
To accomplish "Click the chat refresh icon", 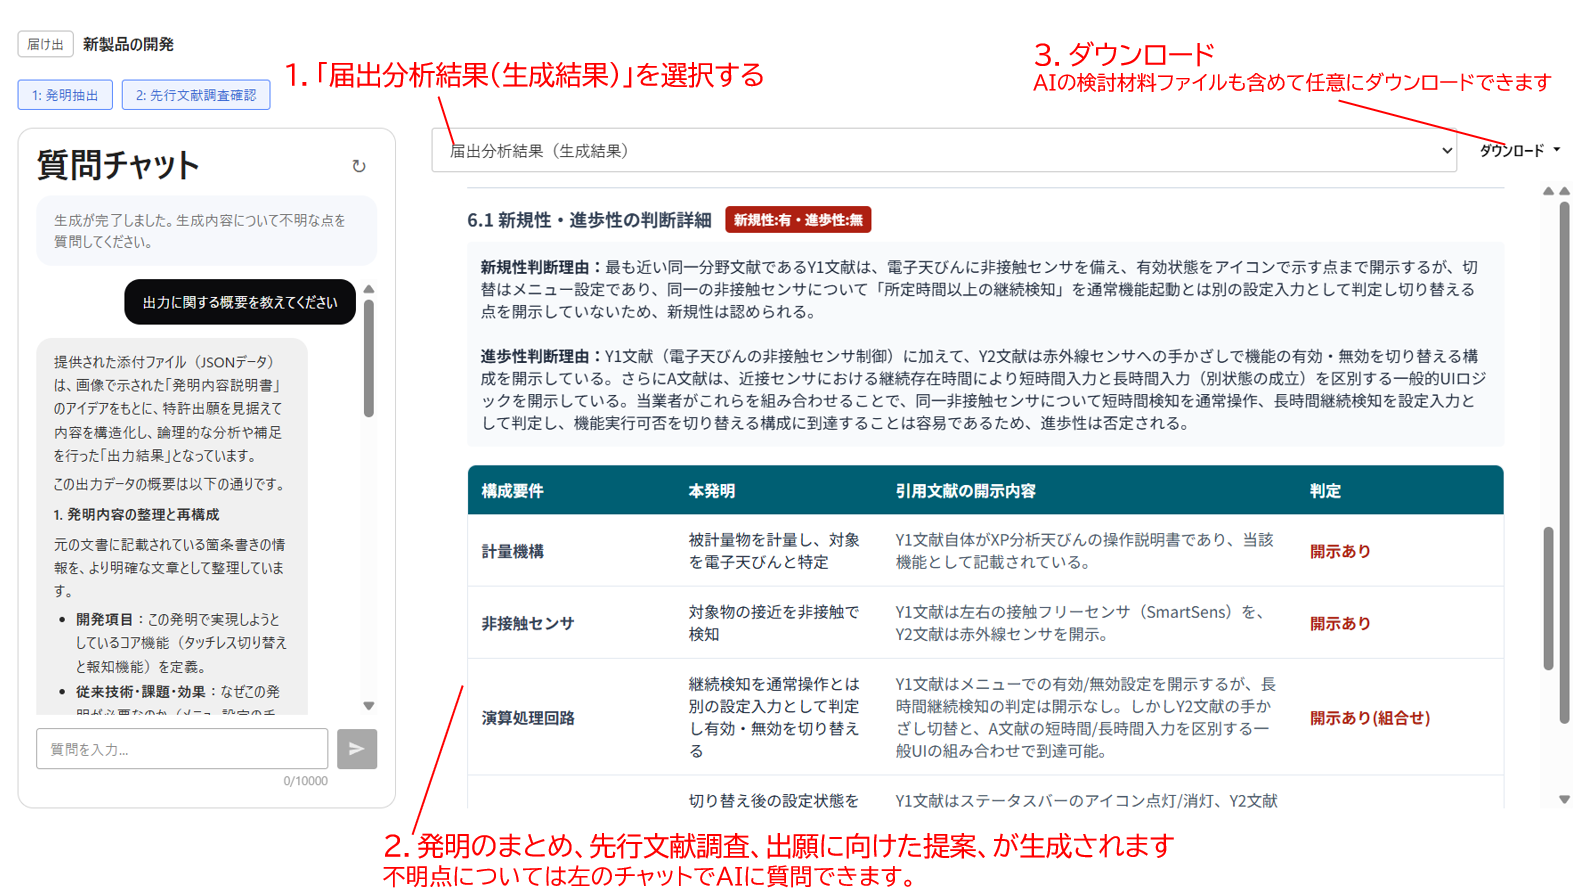I will tap(359, 166).
